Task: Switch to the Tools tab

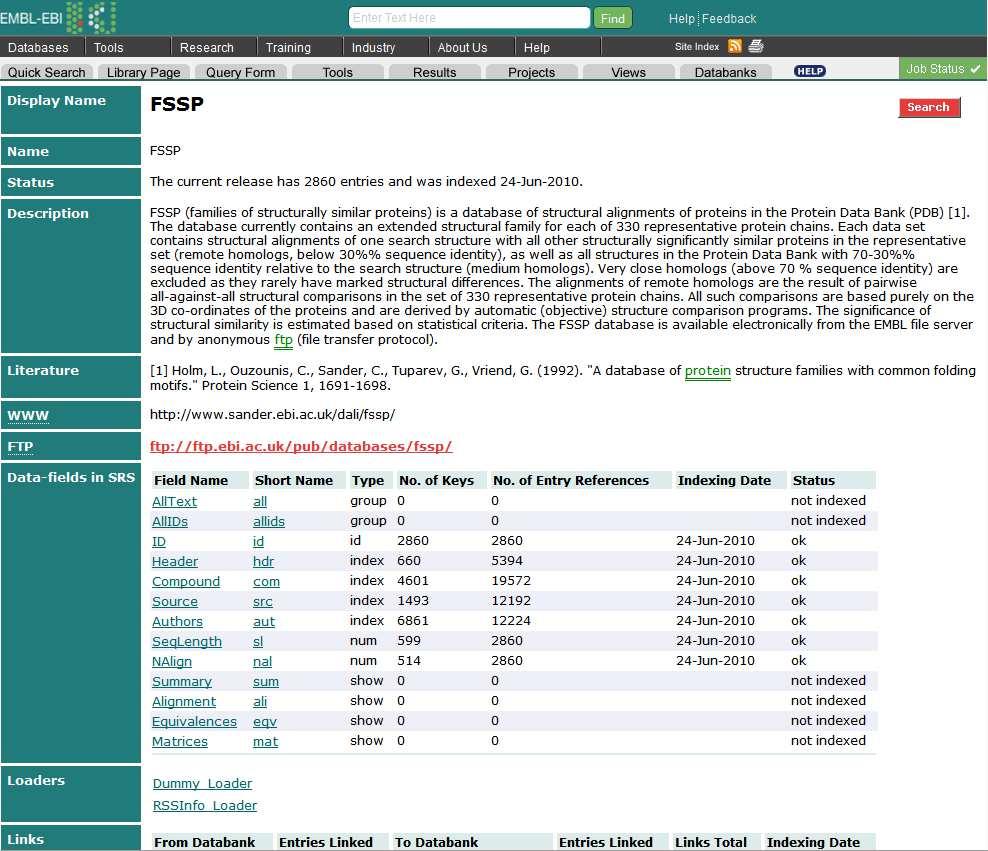Action: (x=338, y=72)
